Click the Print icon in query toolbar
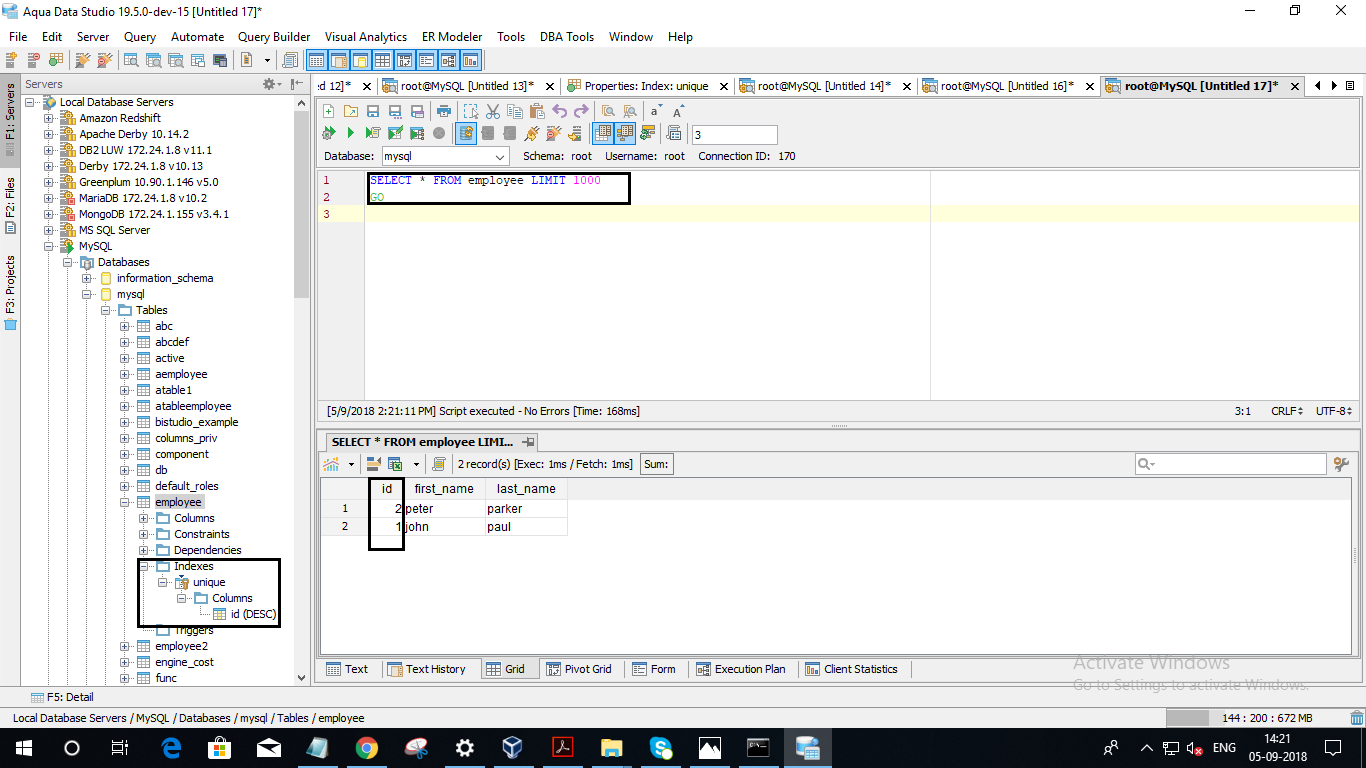The image size is (1366, 768). click(x=444, y=111)
